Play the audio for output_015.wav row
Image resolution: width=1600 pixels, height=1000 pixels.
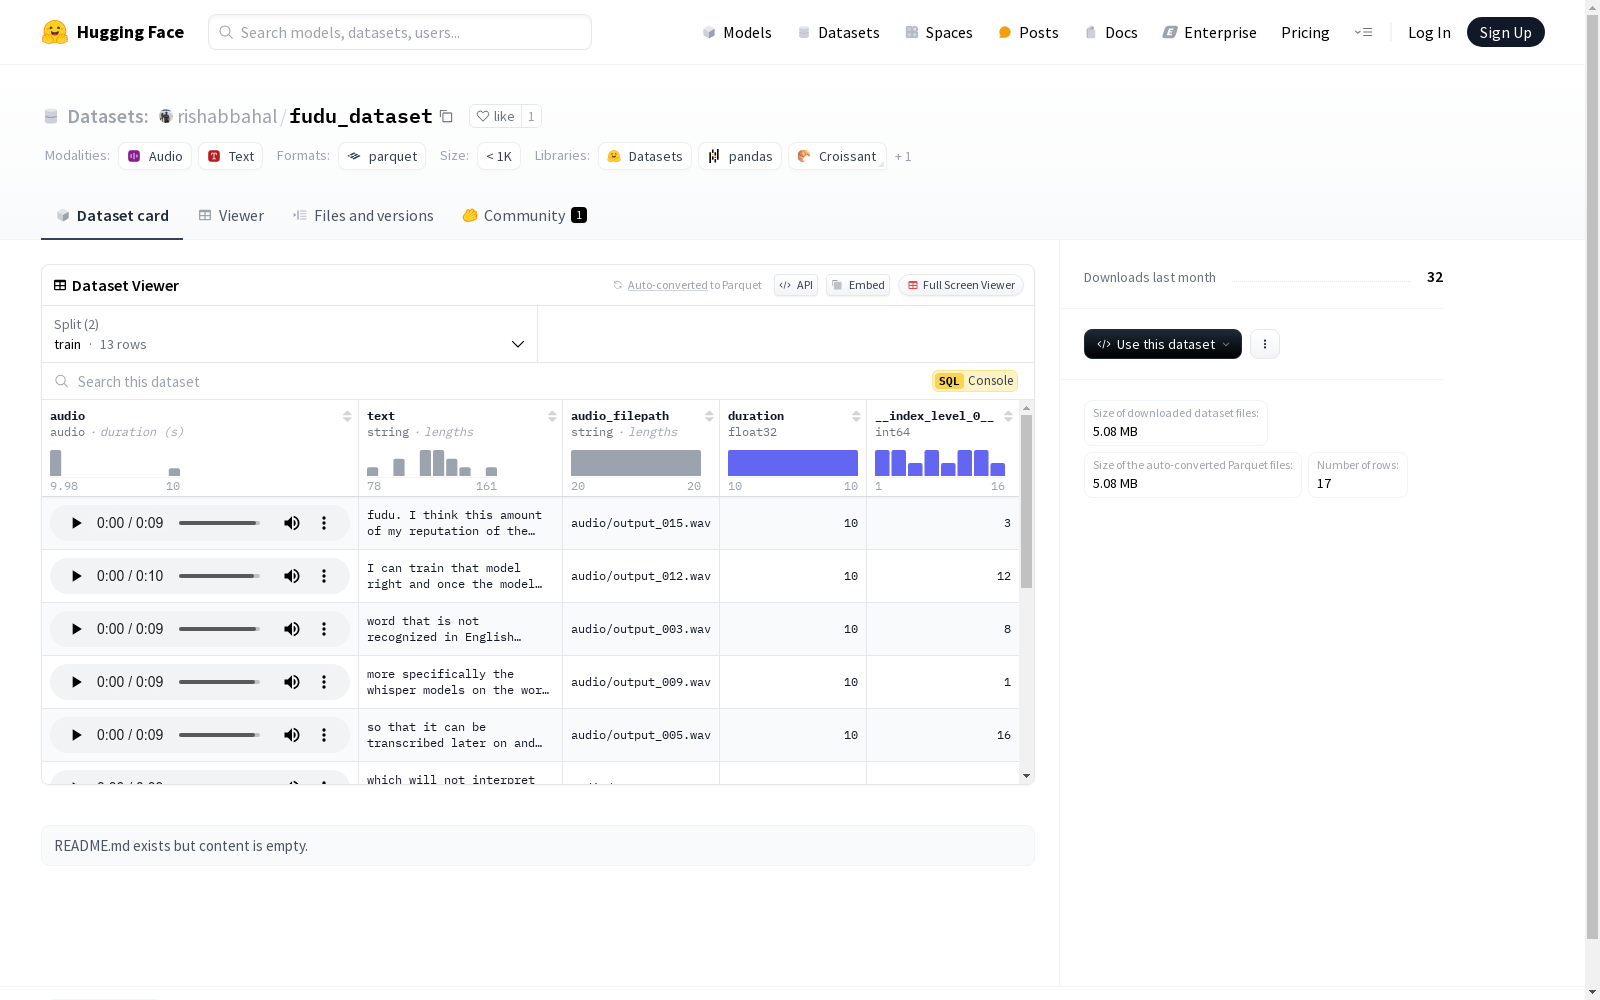pyautogui.click(x=76, y=523)
